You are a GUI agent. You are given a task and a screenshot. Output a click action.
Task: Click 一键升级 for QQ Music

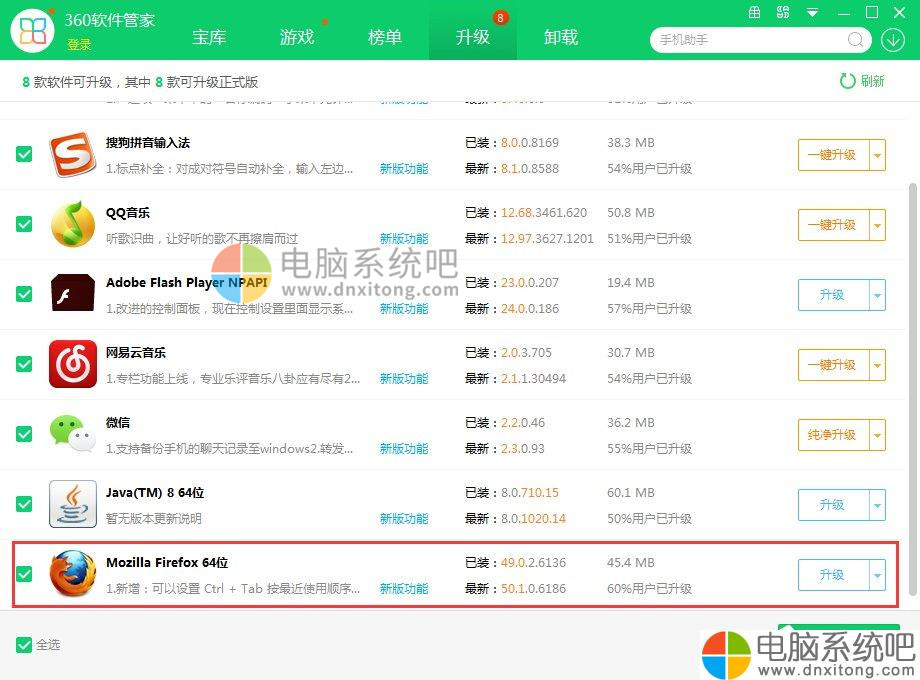pyautogui.click(x=833, y=225)
